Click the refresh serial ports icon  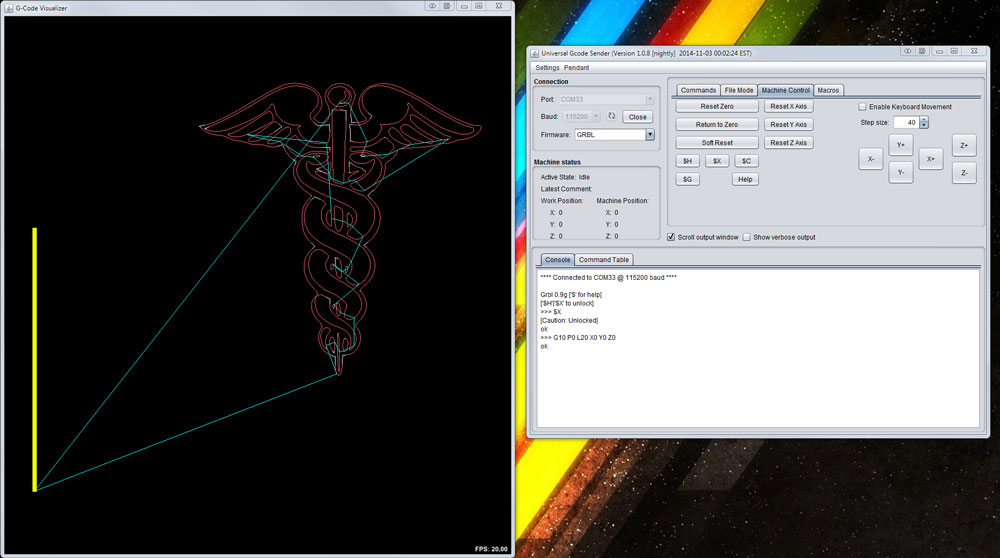[611, 116]
